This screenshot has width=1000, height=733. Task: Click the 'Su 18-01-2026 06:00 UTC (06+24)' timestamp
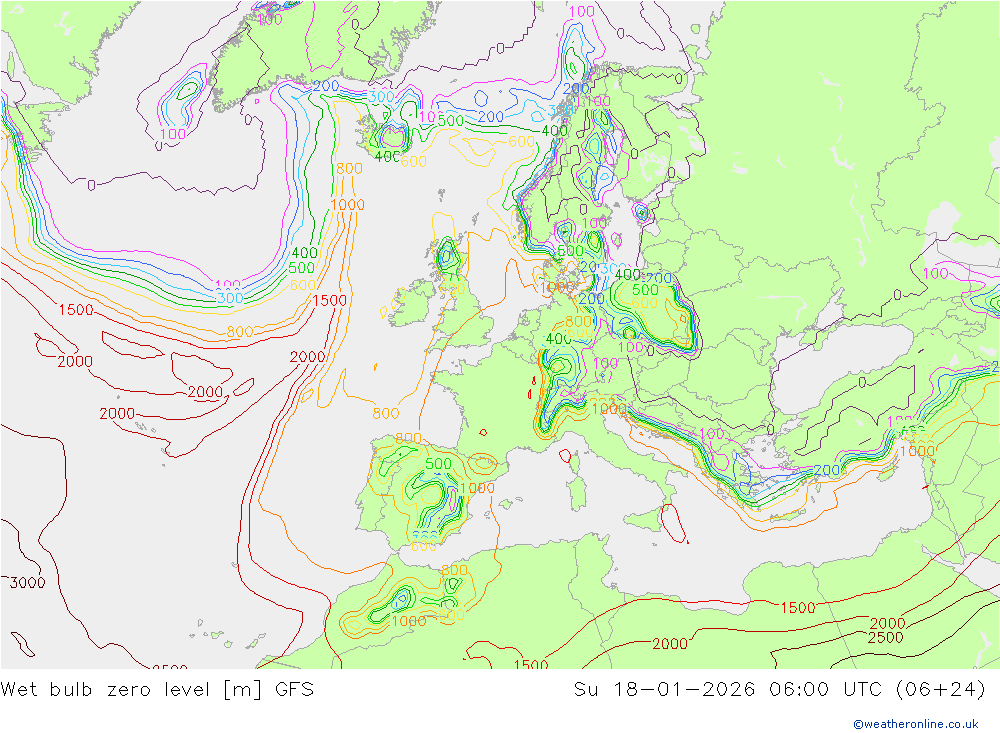pyautogui.click(x=779, y=690)
